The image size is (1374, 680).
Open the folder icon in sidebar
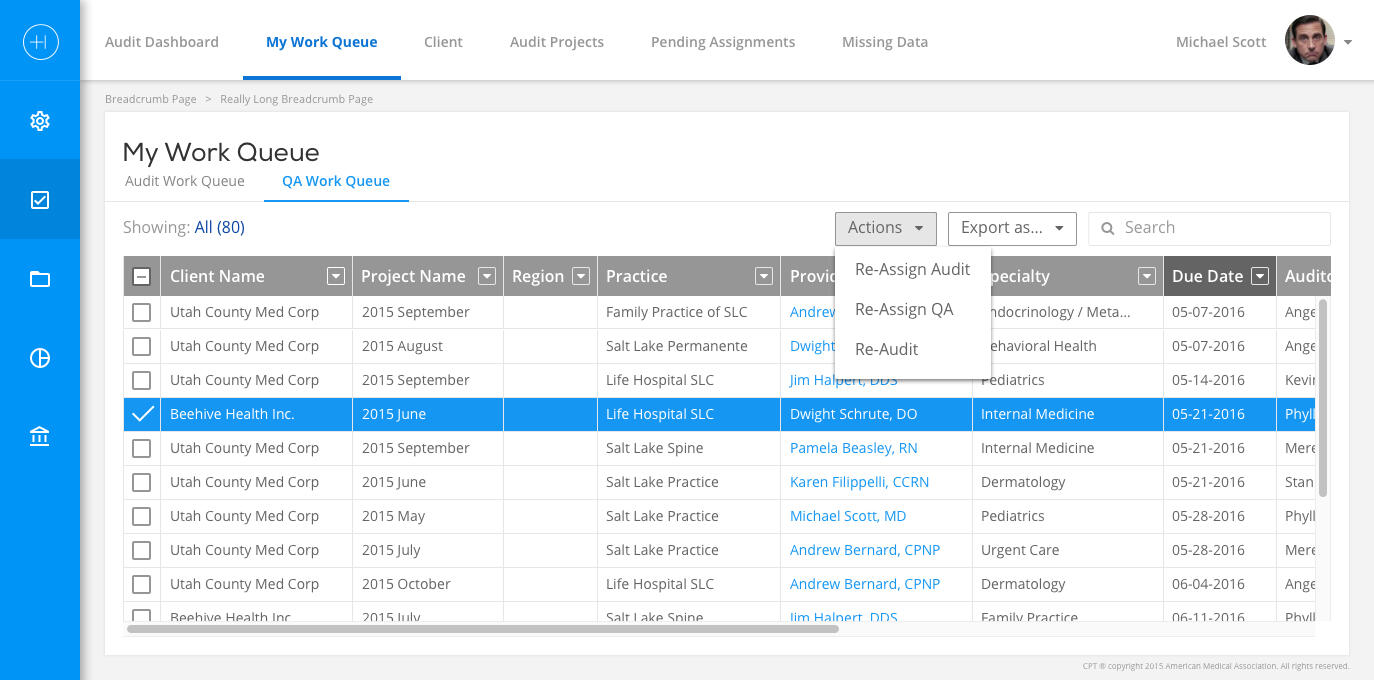(x=40, y=279)
